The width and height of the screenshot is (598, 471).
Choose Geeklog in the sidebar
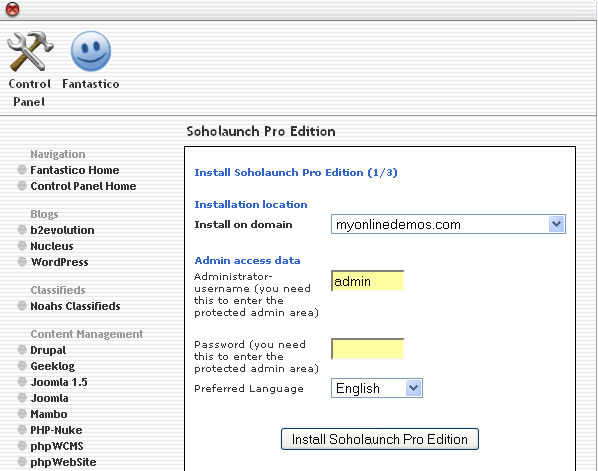click(x=53, y=366)
